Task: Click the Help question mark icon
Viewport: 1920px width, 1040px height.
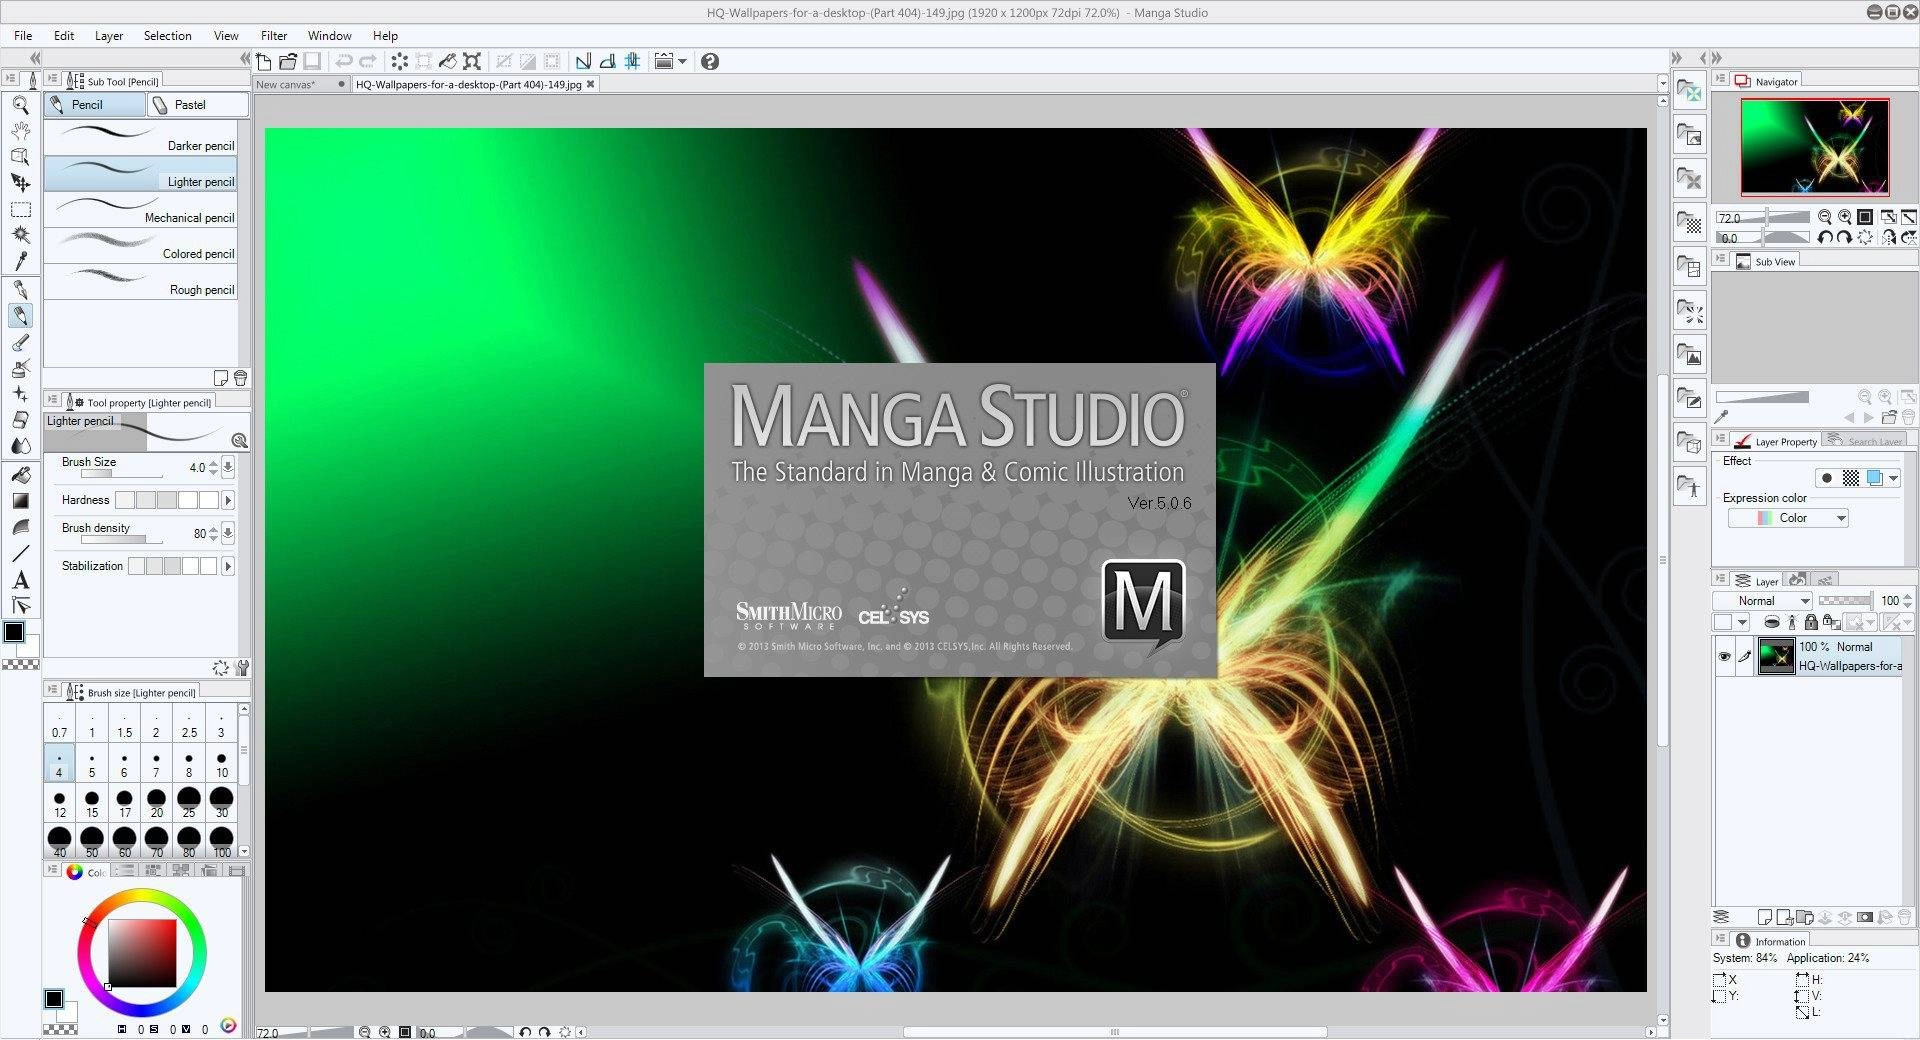Action: [710, 61]
